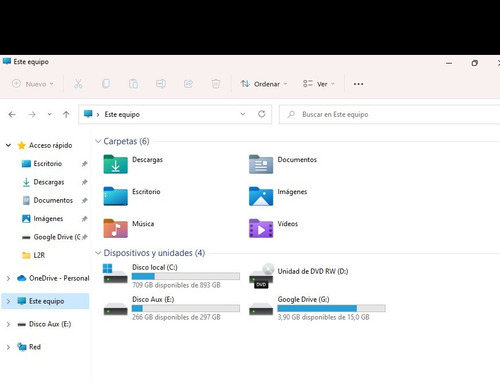Click the Disco Aux (E:) usage bar

[186, 308]
